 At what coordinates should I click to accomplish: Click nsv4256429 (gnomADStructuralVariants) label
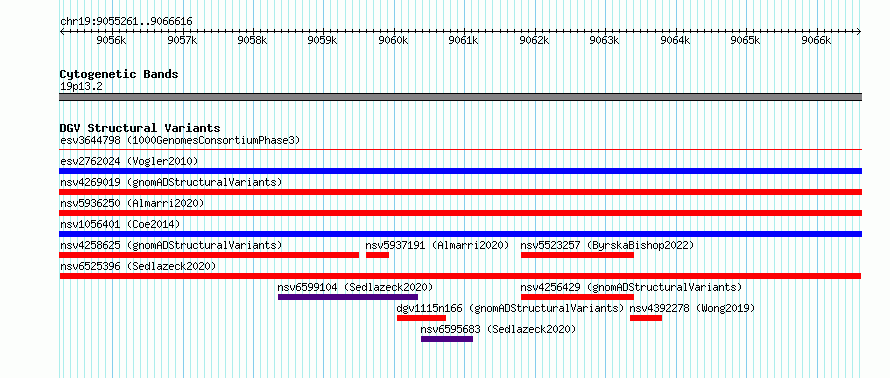click(631, 287)
